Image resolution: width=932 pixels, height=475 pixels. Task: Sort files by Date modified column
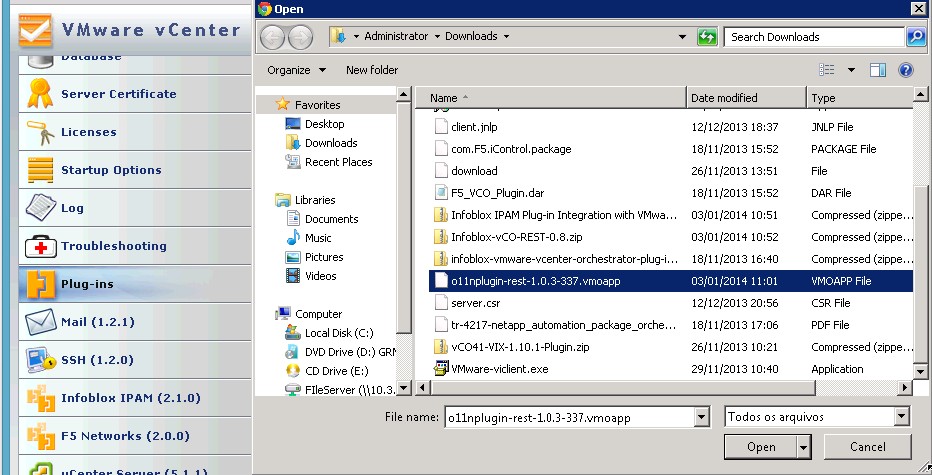[746, 98]
